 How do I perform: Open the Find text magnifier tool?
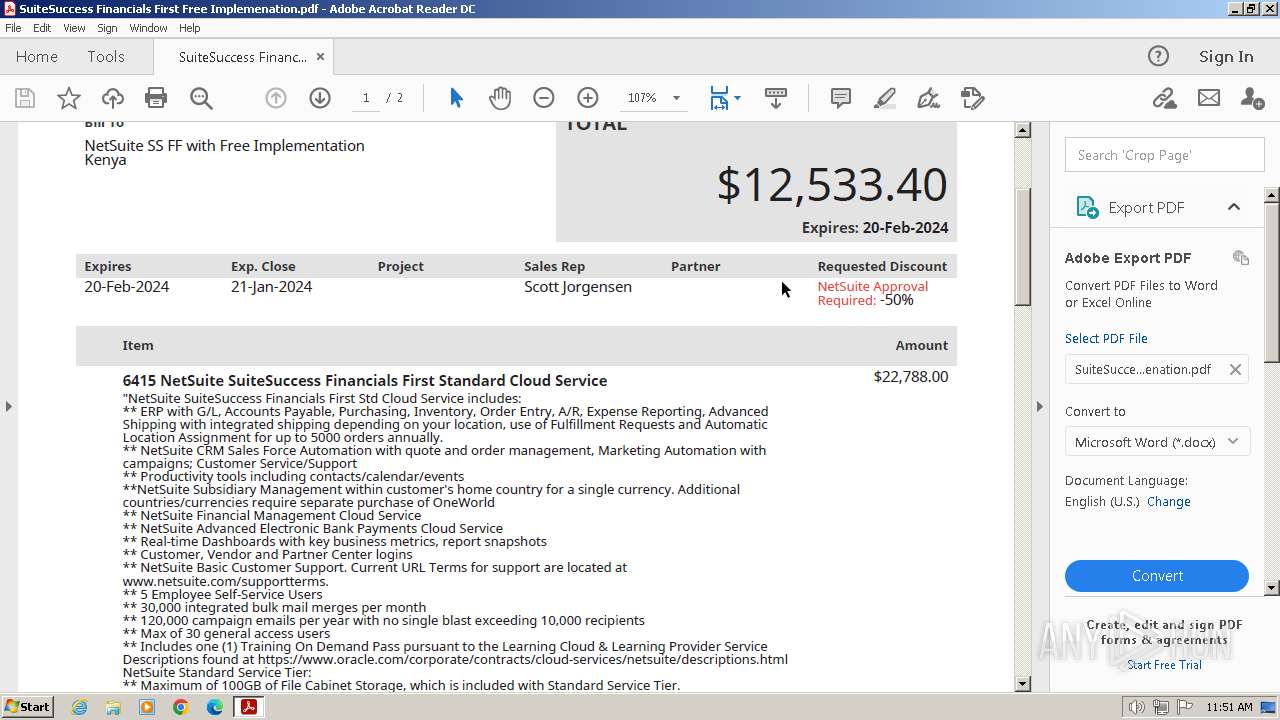tap(201, 98)
